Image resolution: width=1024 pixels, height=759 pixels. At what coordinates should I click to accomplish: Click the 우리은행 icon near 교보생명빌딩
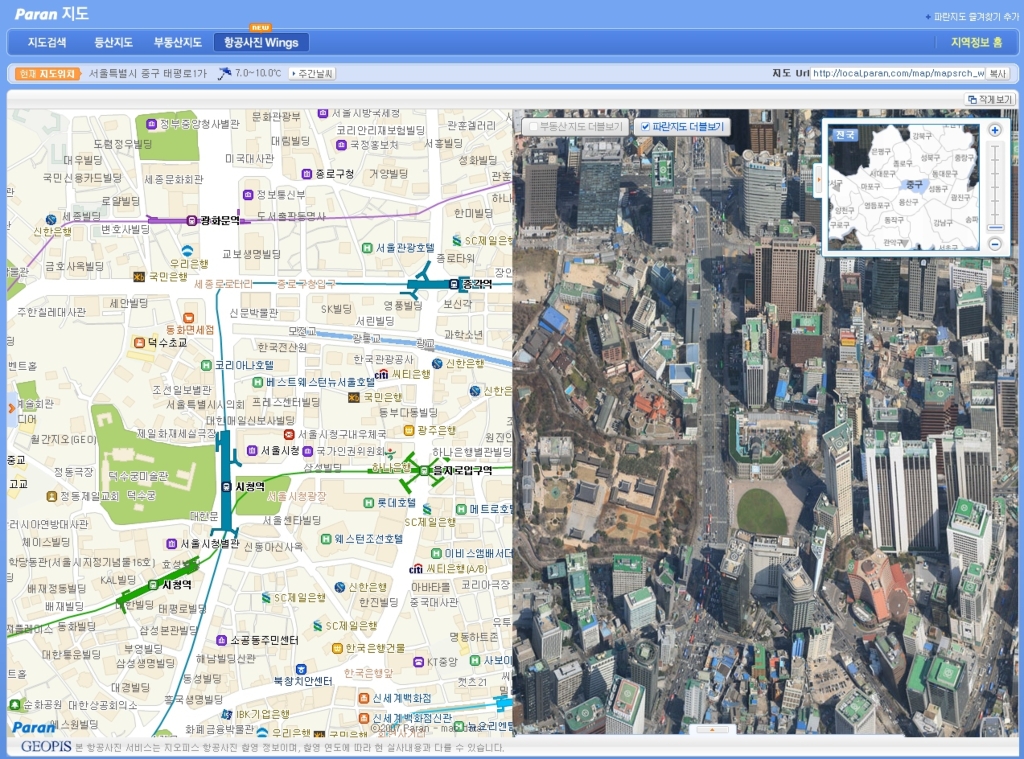pos(187,250)
